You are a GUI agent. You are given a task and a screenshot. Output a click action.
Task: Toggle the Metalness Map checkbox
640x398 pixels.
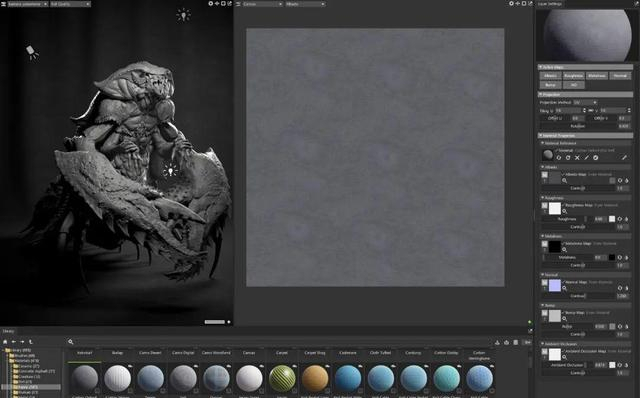click(564, 244)
